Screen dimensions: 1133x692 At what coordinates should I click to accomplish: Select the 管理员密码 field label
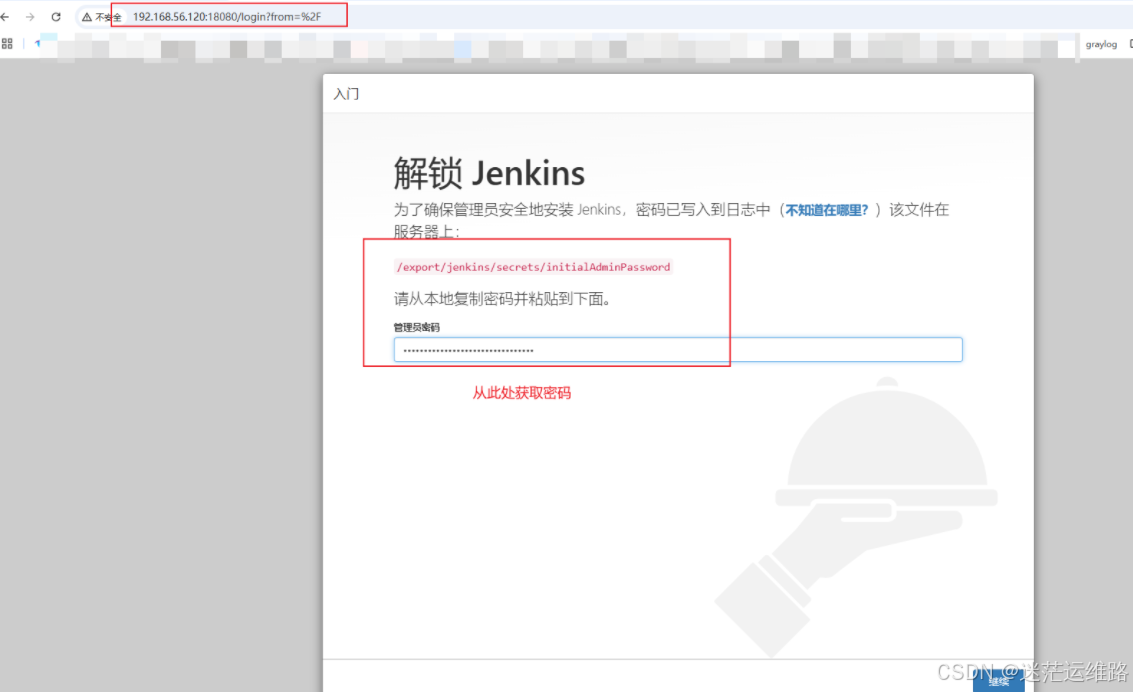click(x=416, y=327)
